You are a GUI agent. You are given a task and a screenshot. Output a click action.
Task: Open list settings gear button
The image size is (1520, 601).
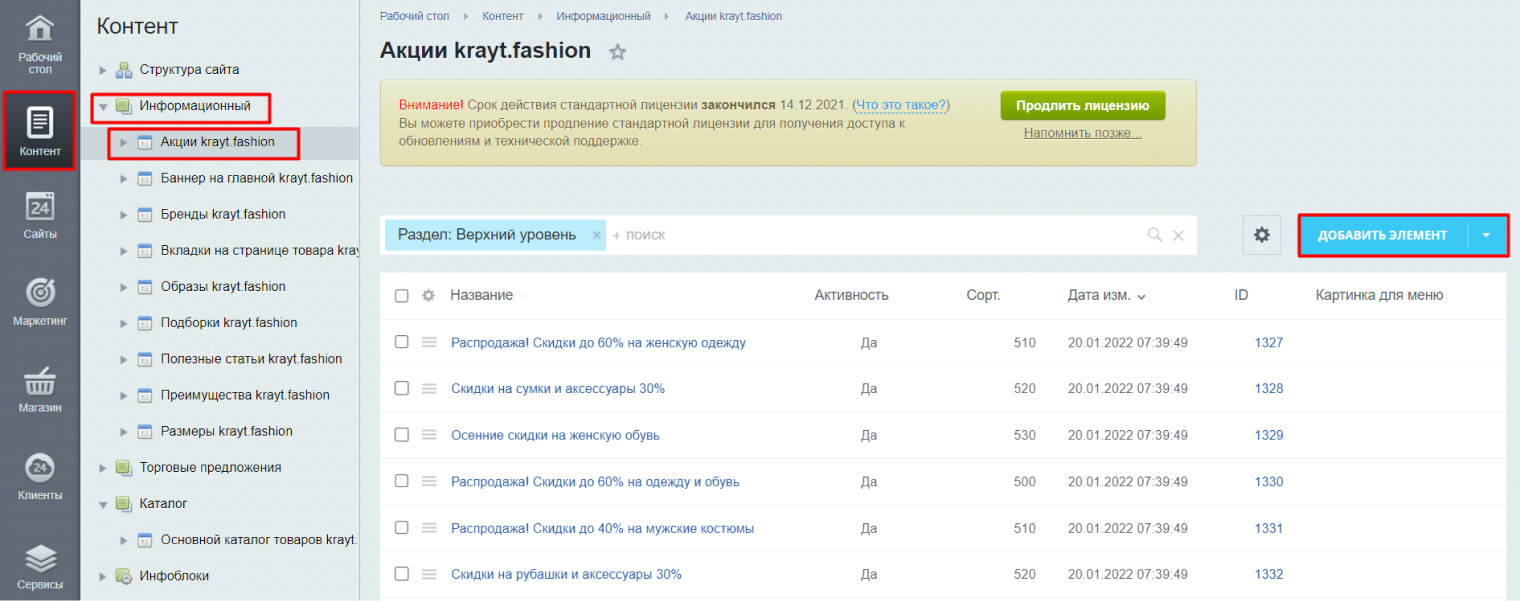tap(1262, 235)
